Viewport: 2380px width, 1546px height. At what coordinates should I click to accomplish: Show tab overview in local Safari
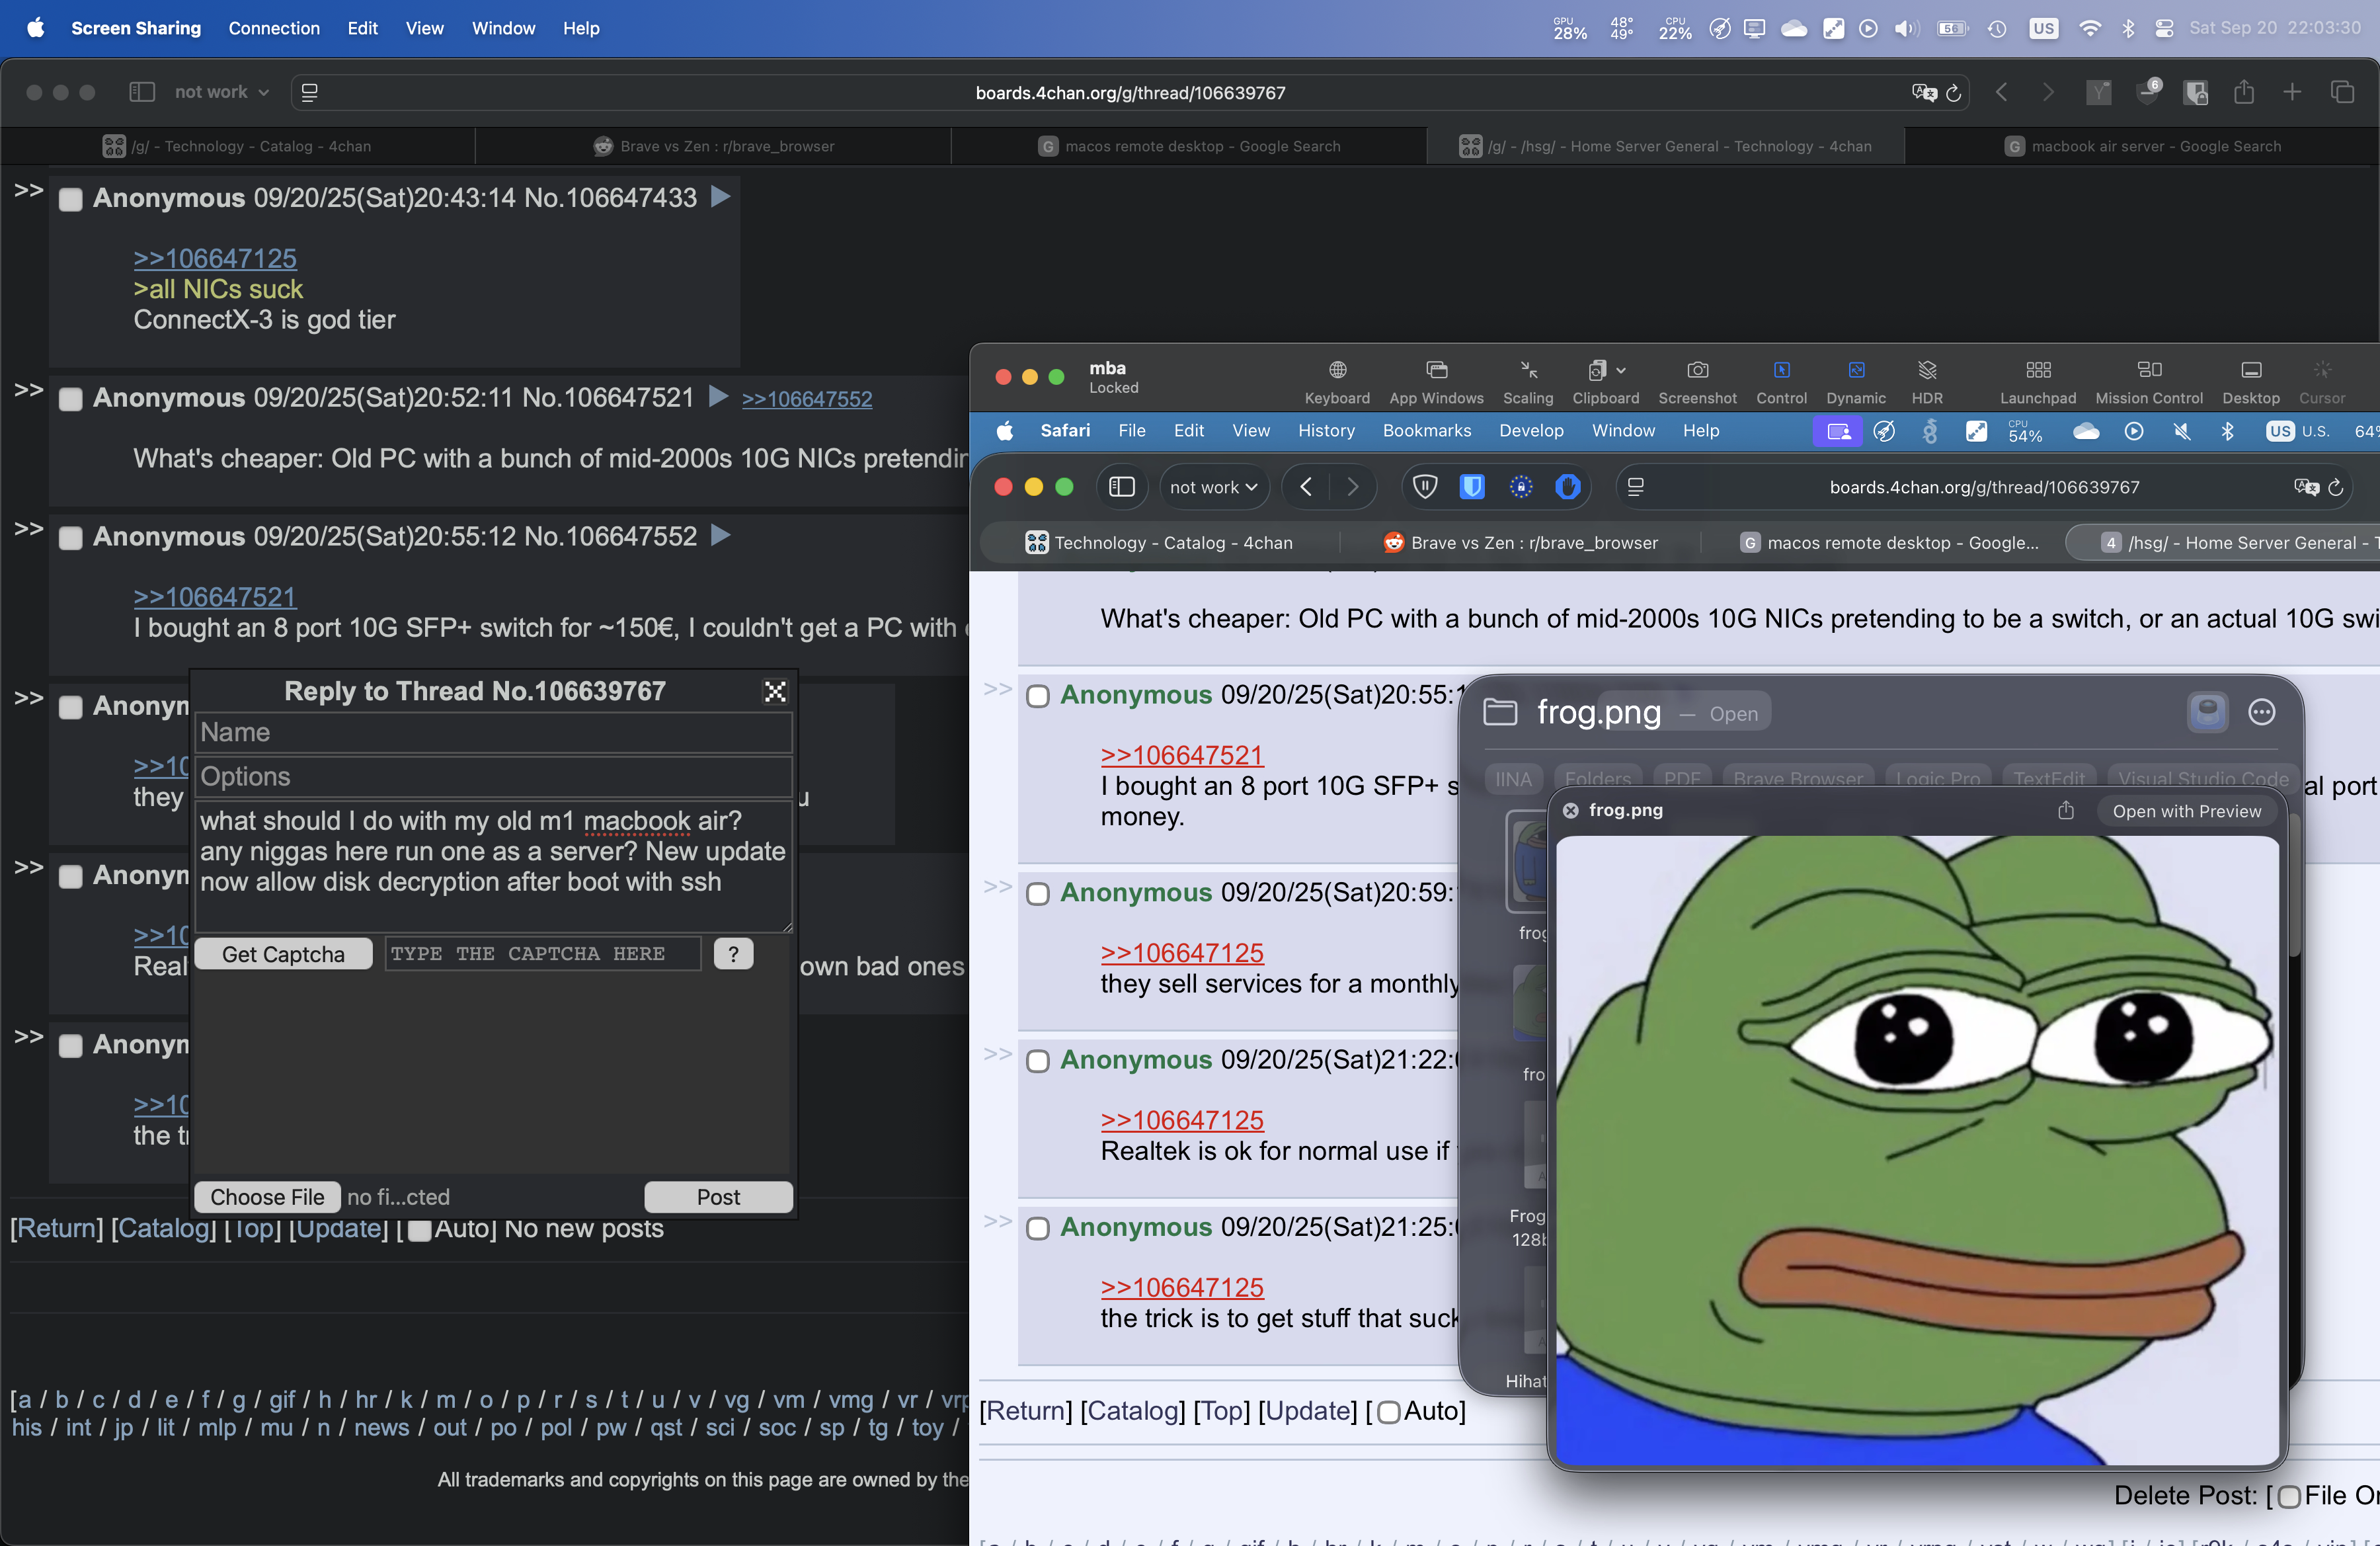click(2342, 92)
